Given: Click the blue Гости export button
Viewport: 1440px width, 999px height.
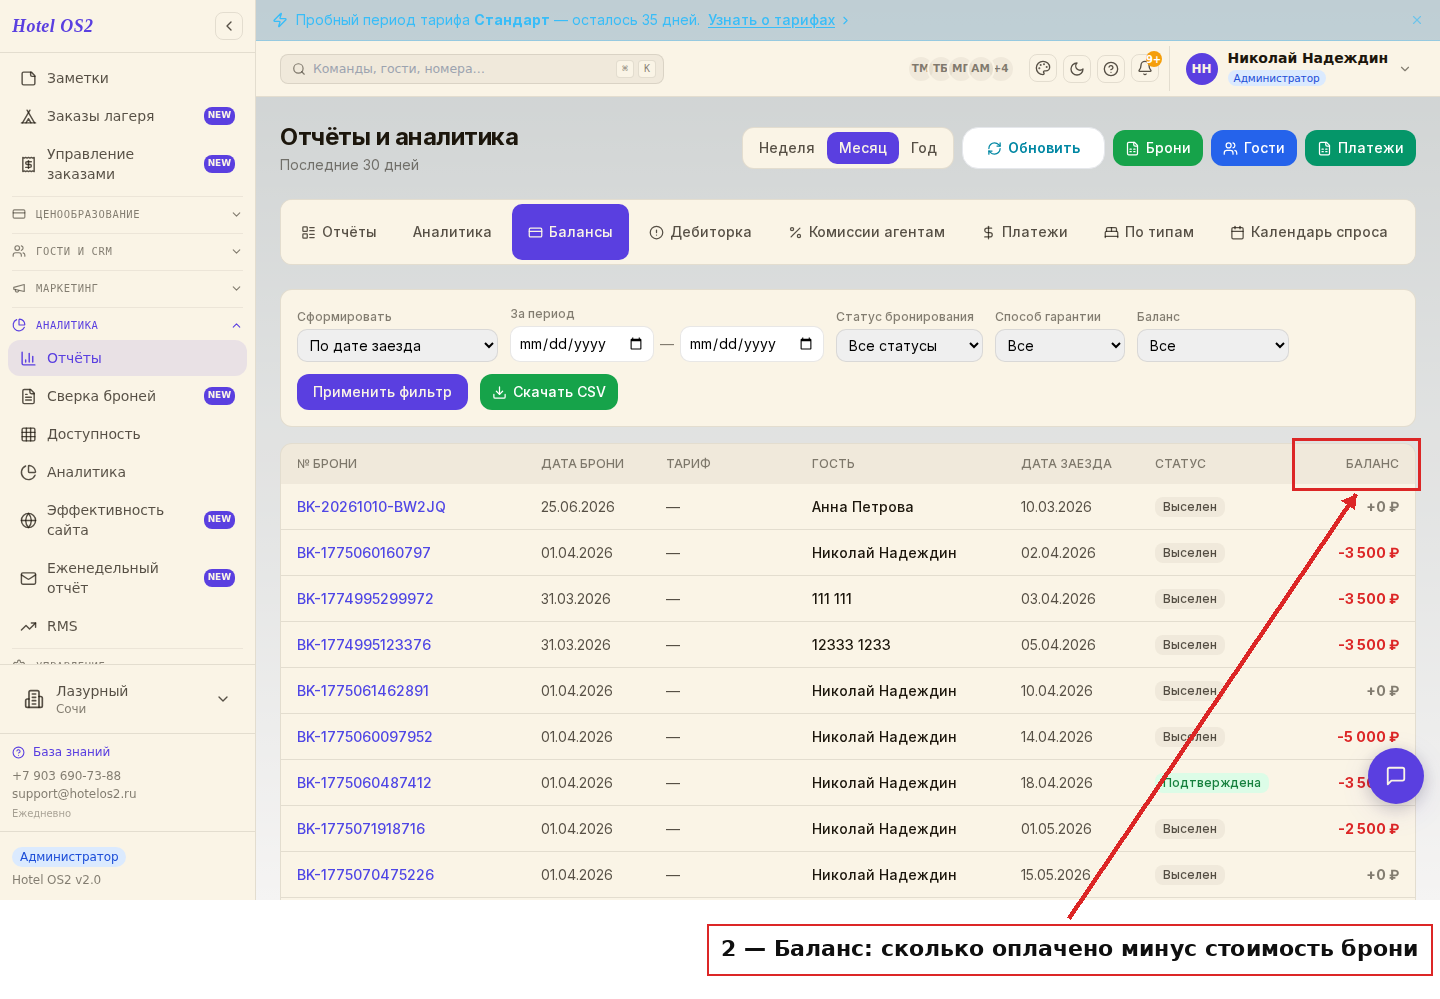Looking at the screenshot, I should [x=1254, y=148].
